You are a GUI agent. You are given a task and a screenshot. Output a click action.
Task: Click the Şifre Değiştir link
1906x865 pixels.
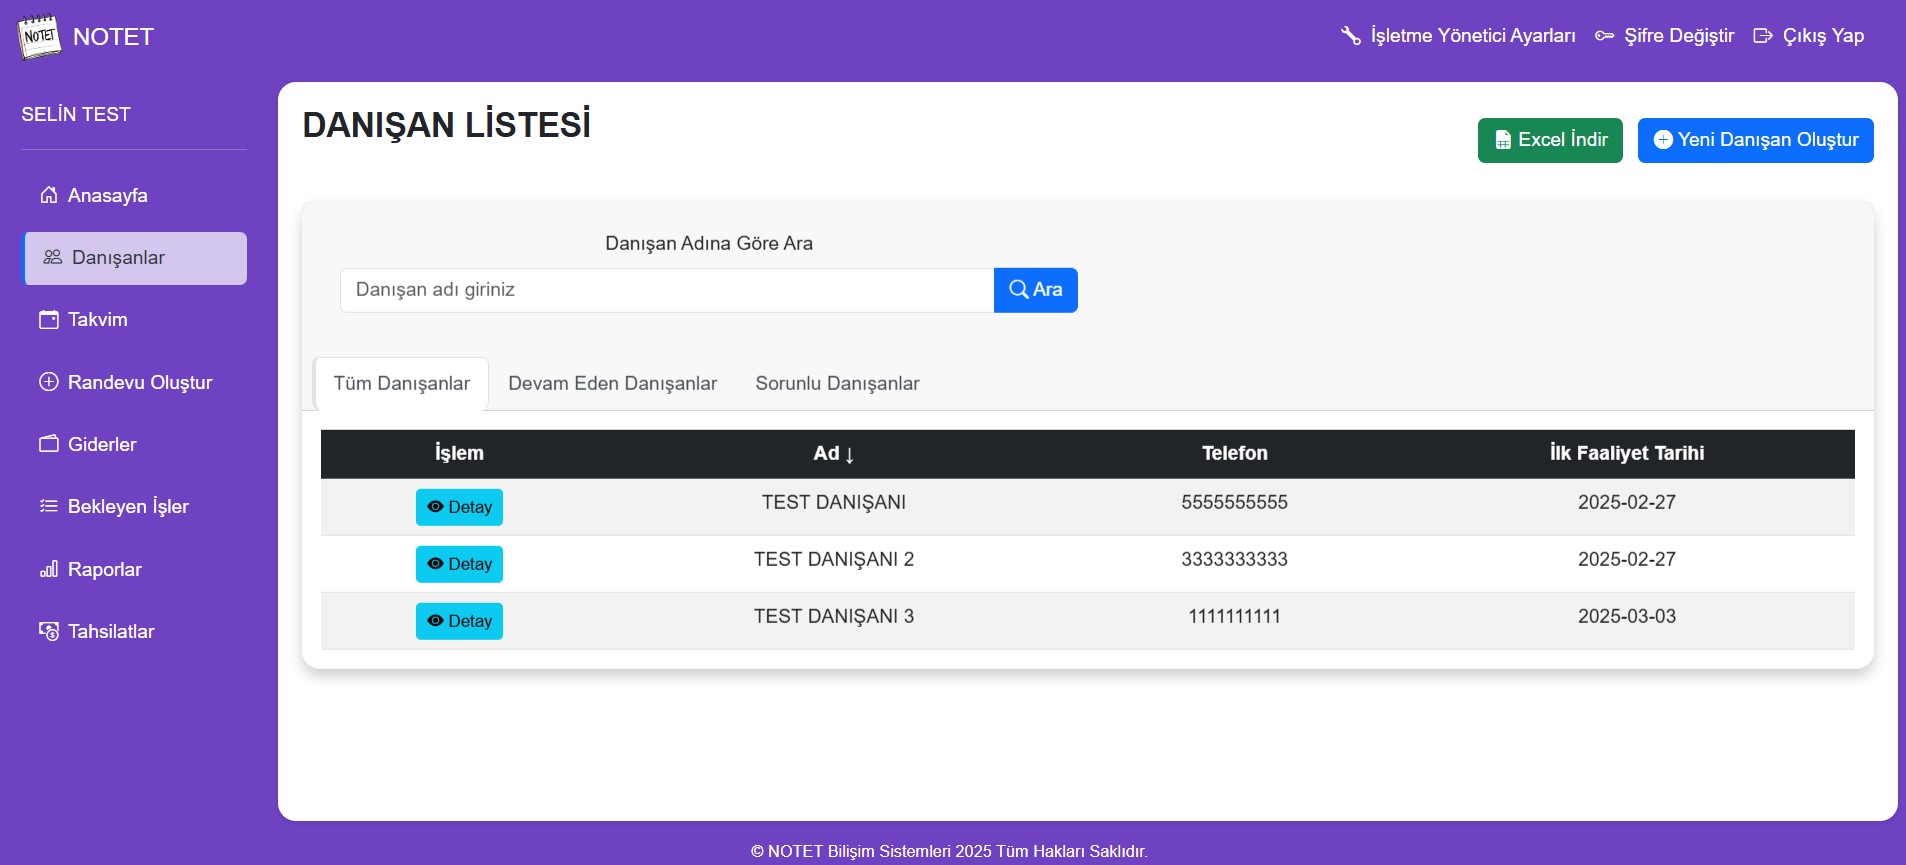point(1665,36)
